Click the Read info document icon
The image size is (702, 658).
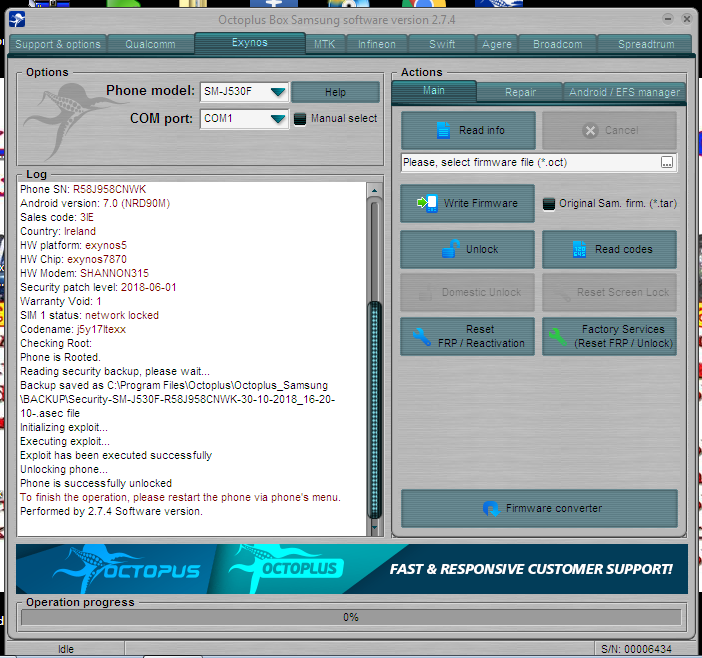443,130
